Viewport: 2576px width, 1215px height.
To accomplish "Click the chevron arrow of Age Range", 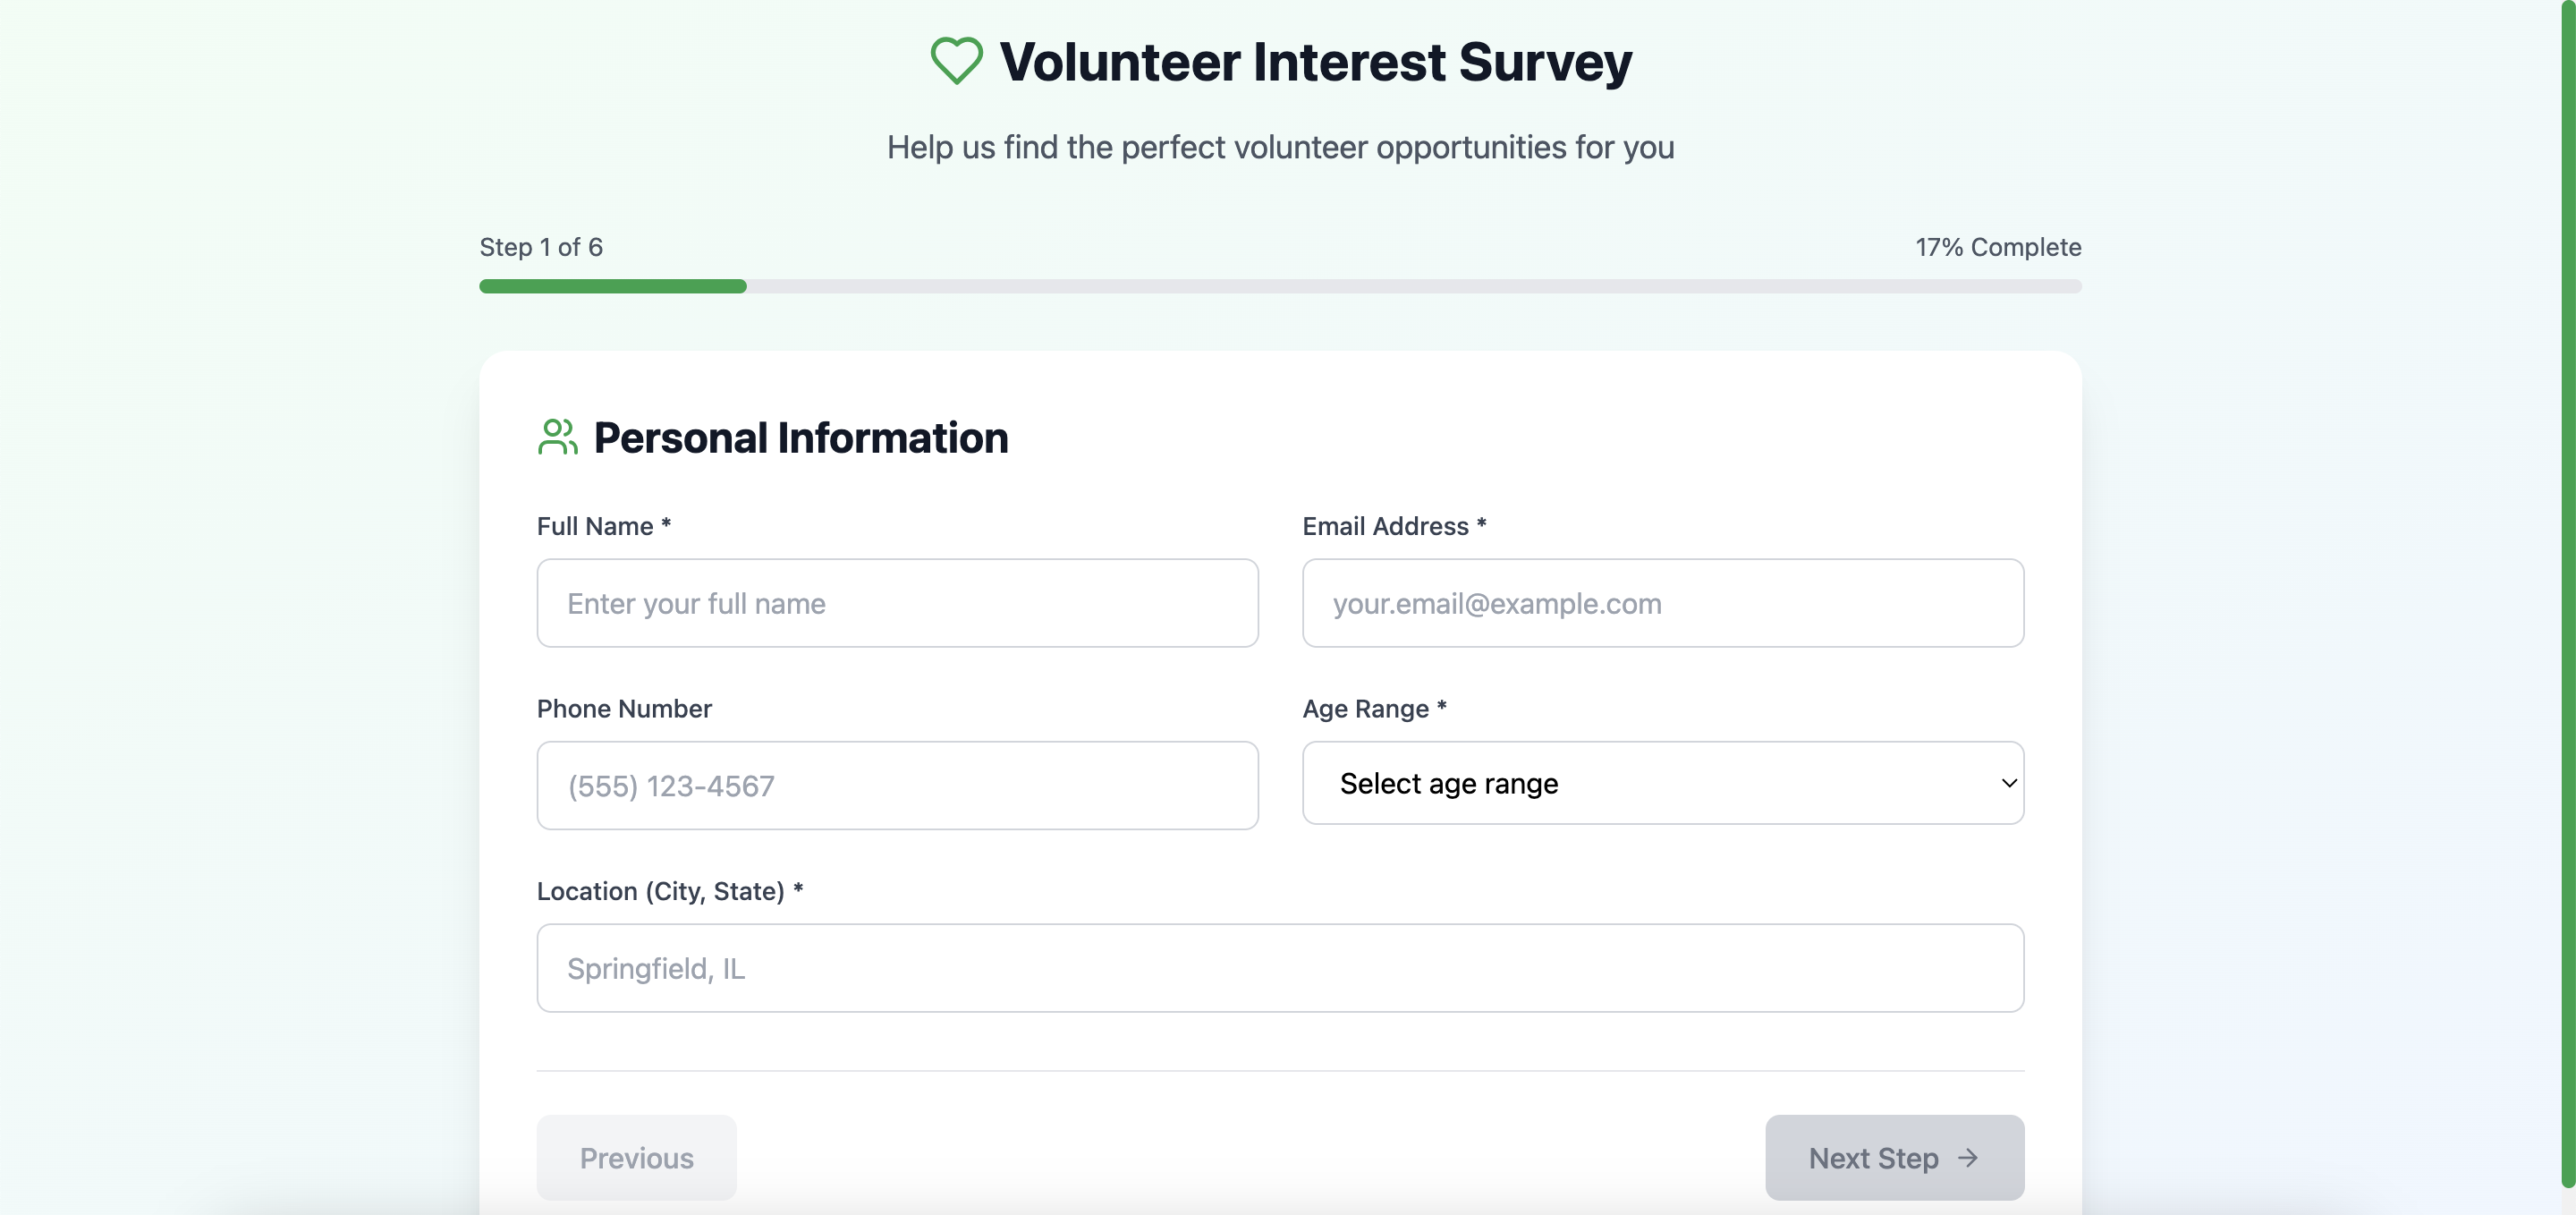I will [2008, 783].
